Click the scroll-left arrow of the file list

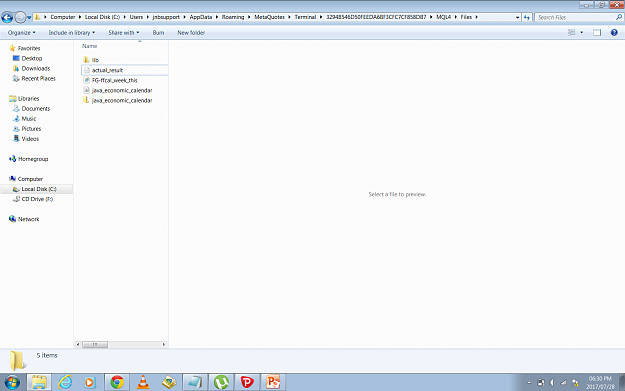[x=78, y=344]
